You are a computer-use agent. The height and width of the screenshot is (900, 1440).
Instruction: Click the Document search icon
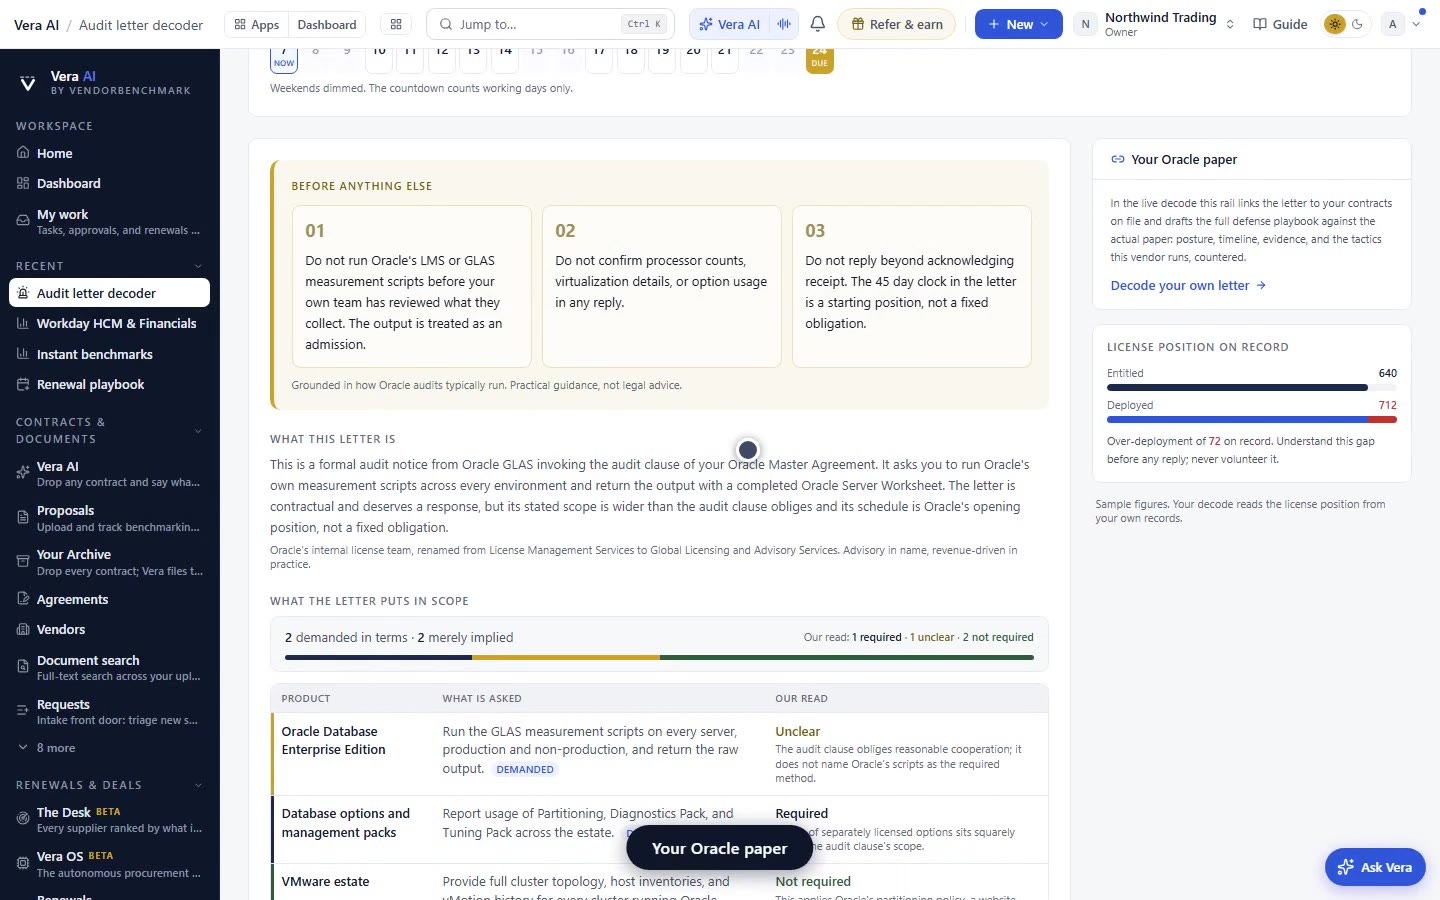coord(23,667)
